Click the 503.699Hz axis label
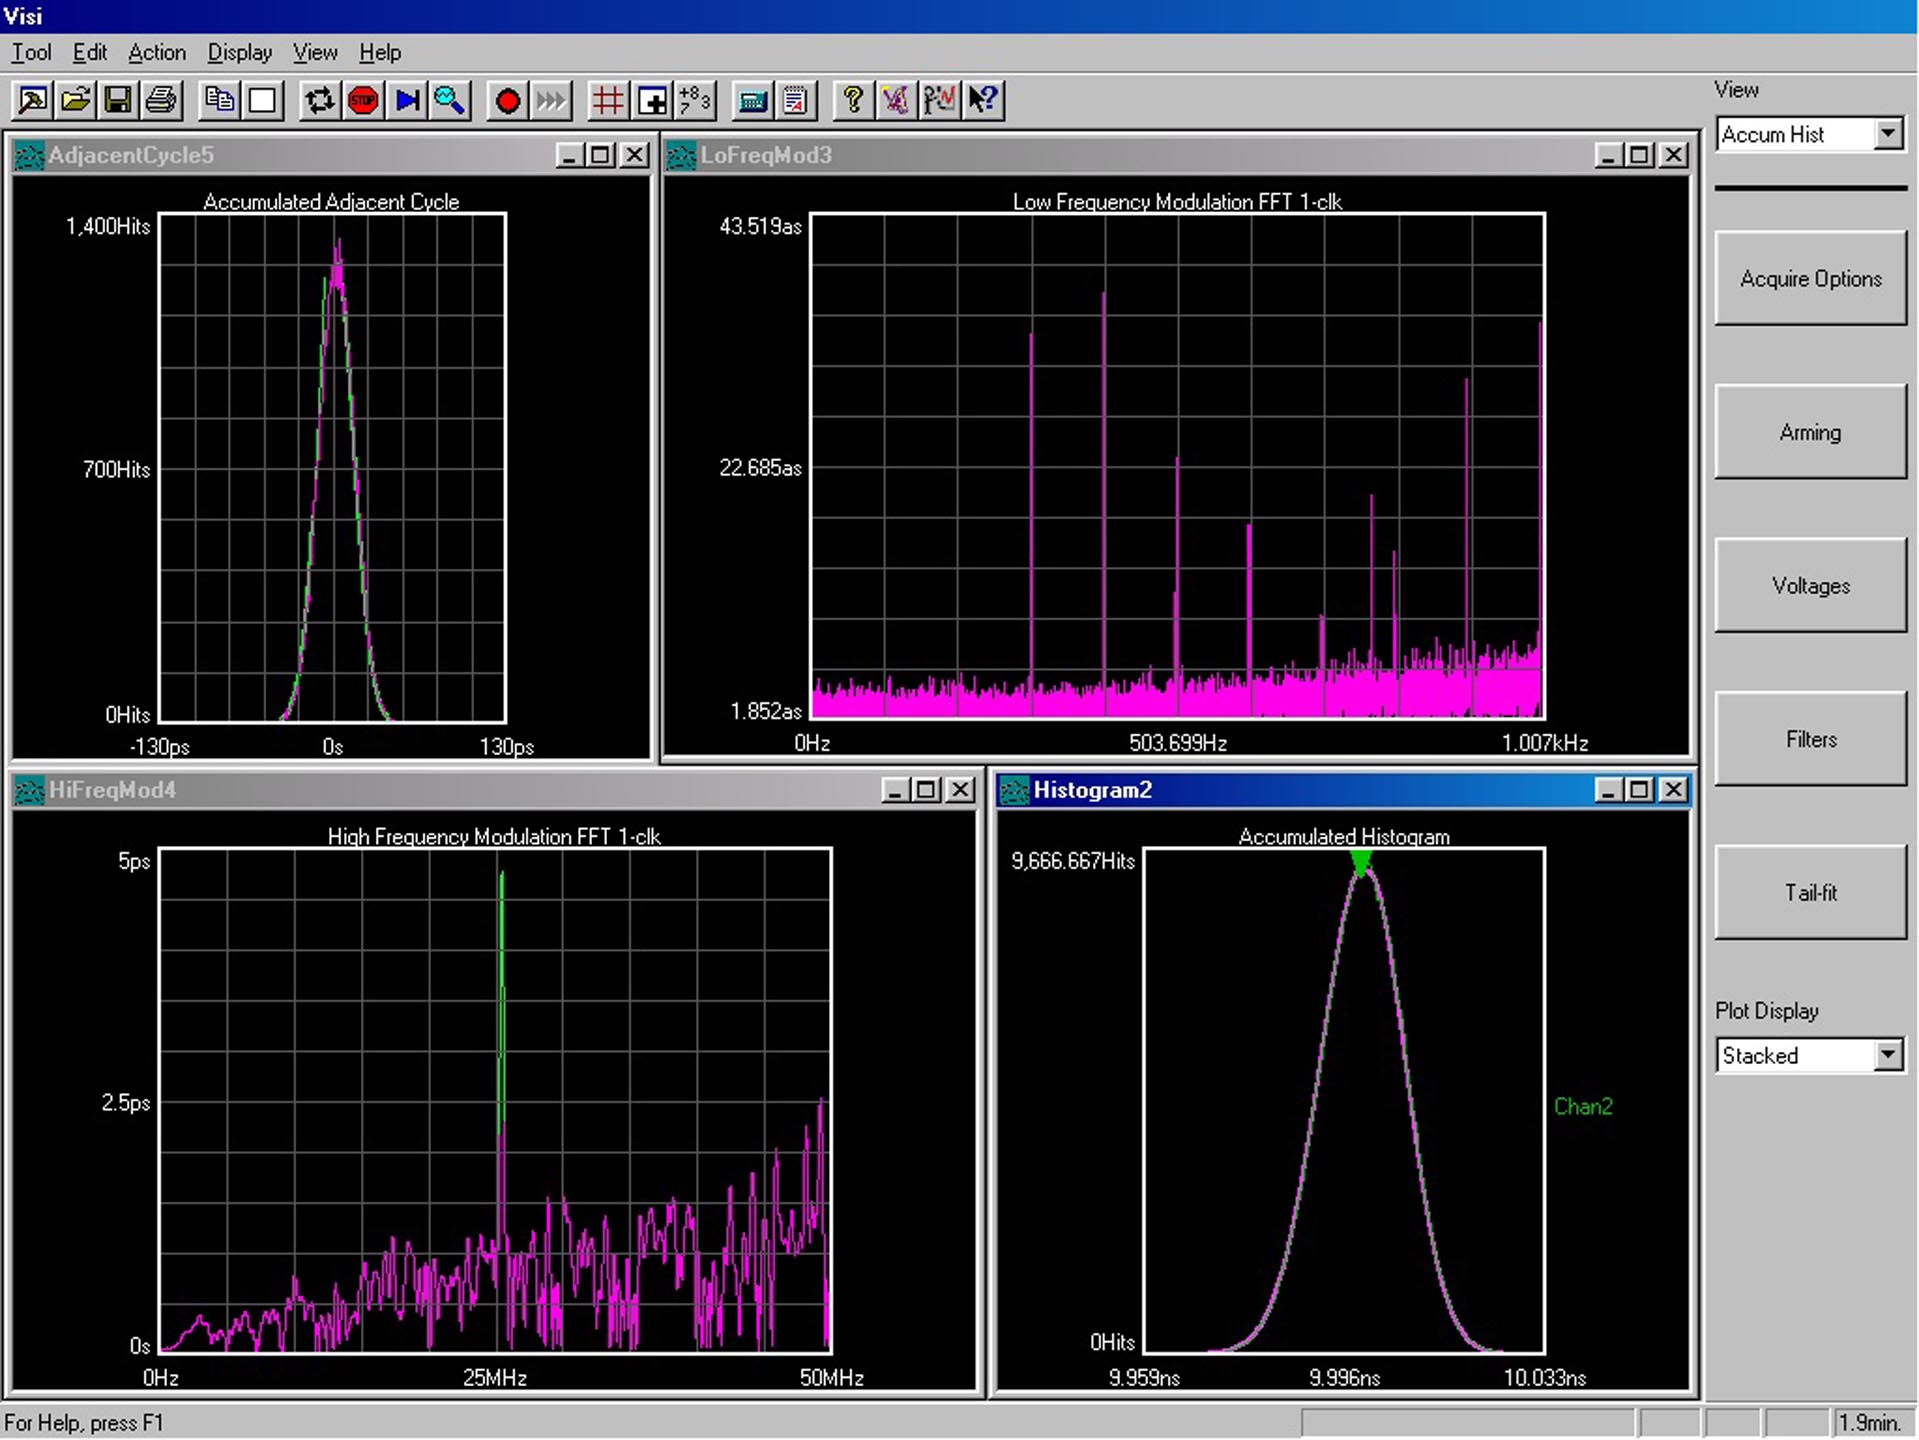The image size is (1919, 1440). [1178, 743]
